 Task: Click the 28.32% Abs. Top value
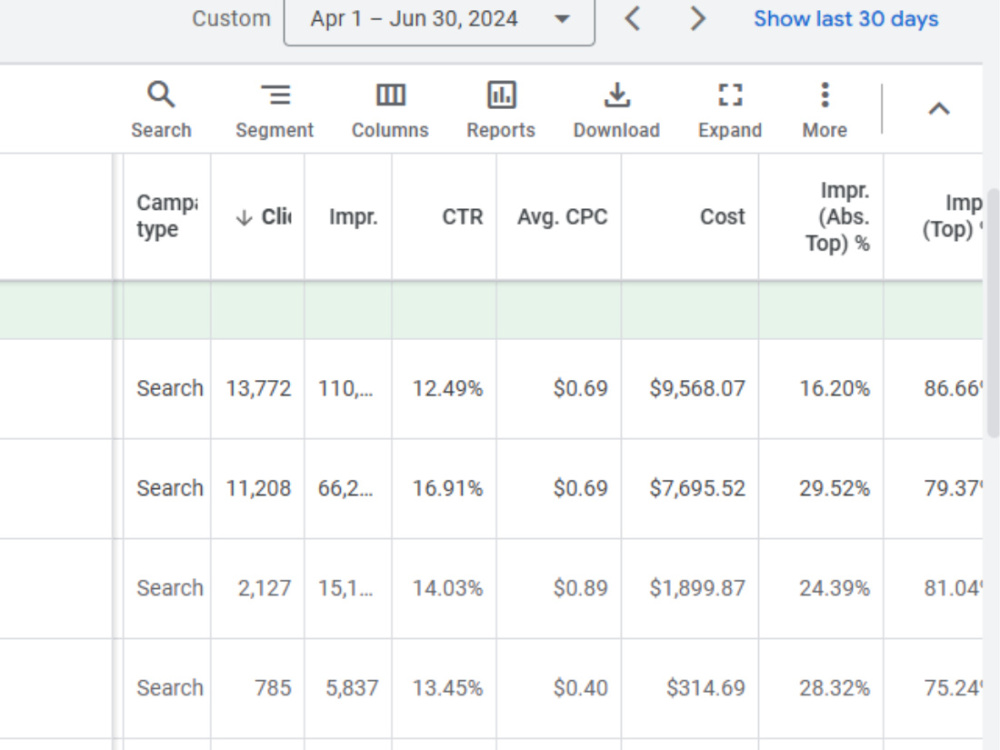pyautogui.click(x=835, y=688)
